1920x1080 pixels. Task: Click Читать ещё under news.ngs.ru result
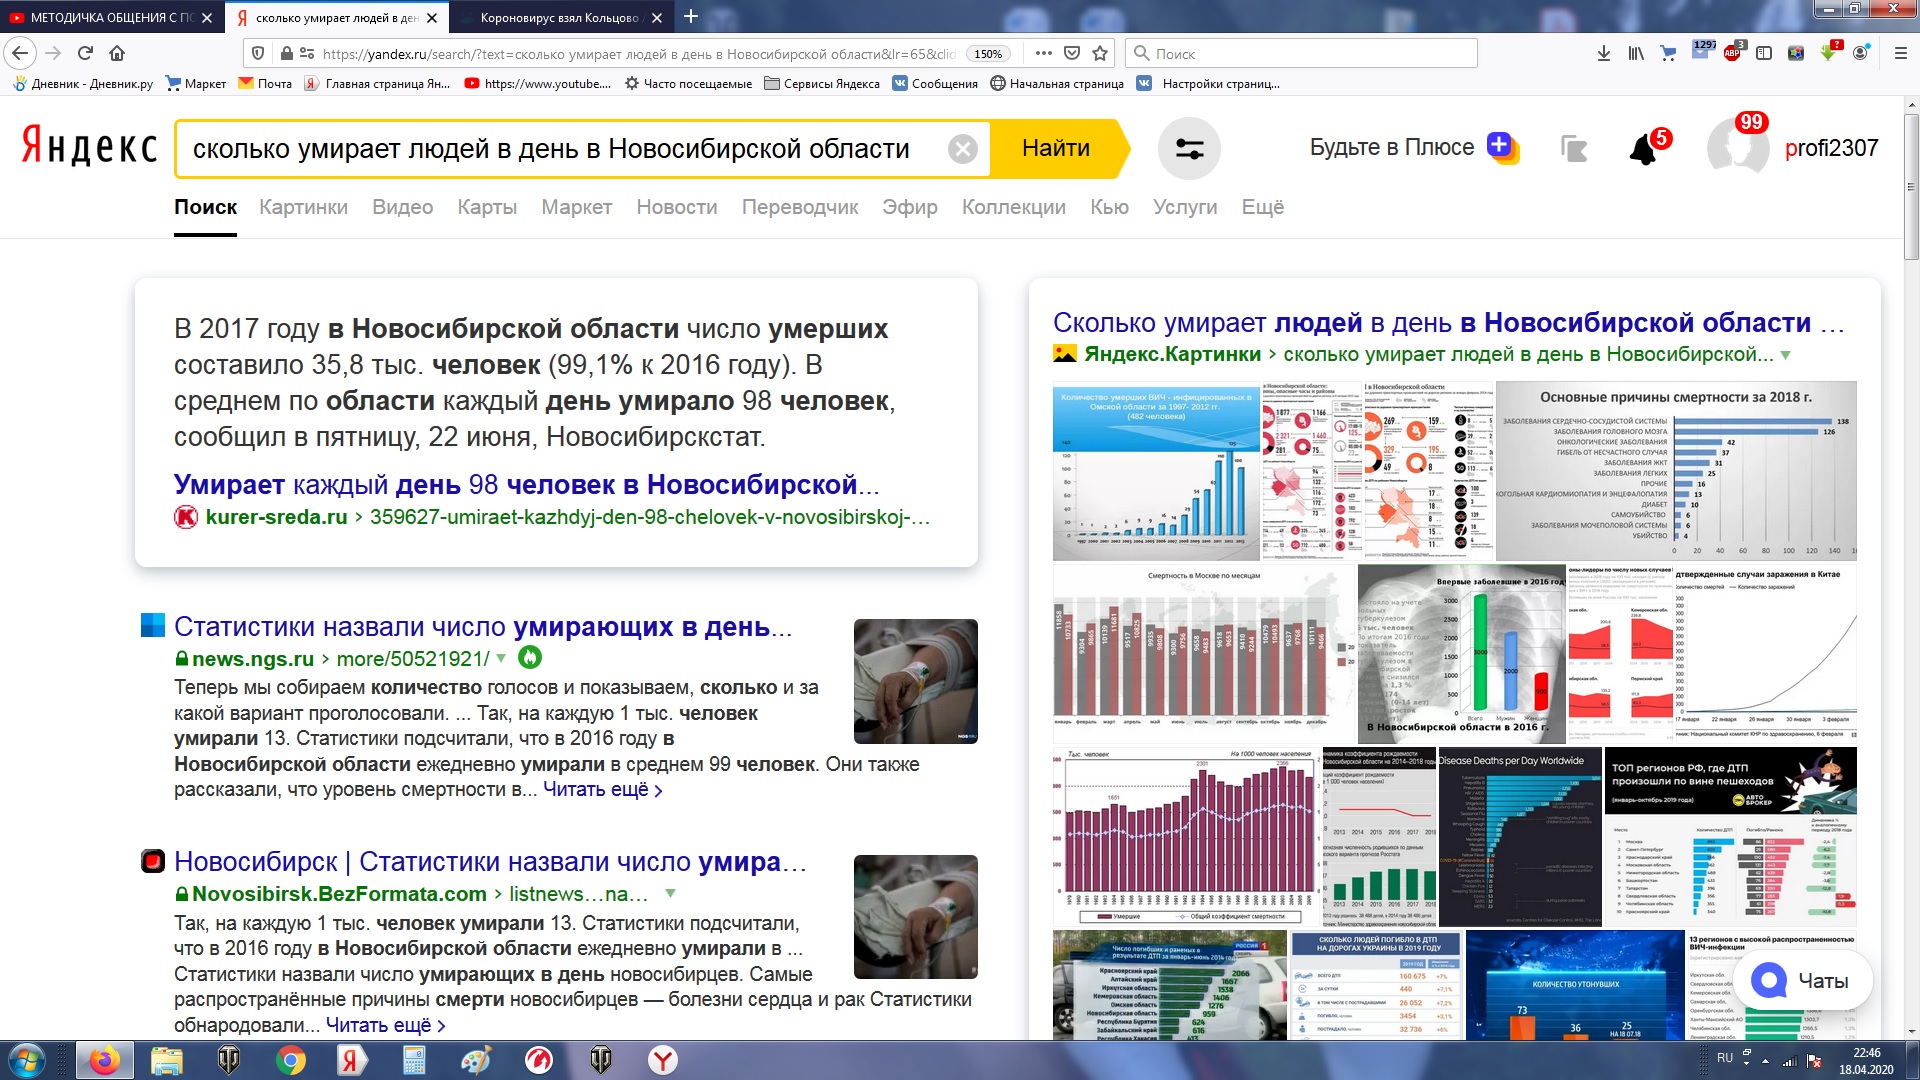(602, 790)
